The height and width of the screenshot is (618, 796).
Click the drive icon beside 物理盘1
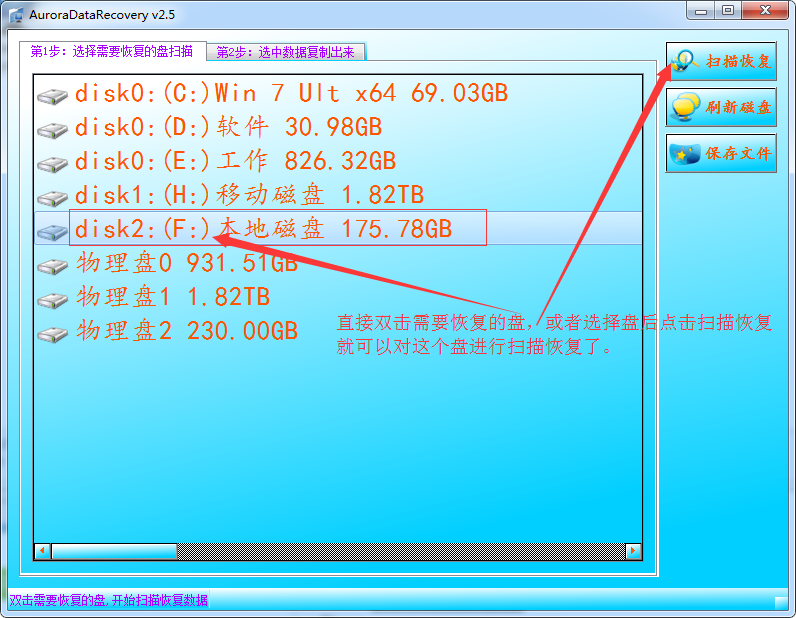[x=51, y=300]
